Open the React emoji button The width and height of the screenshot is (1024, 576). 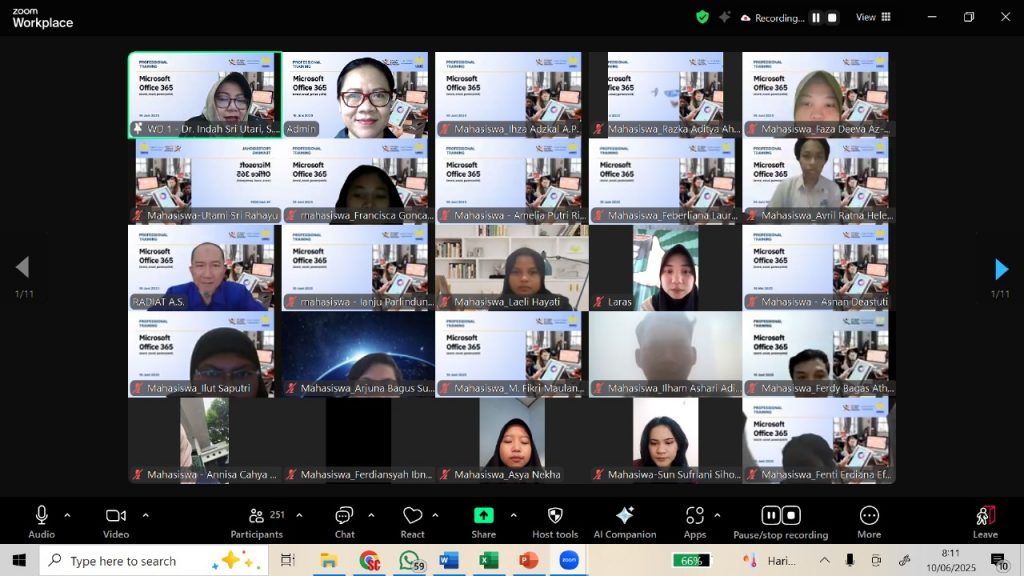point(412,520)
